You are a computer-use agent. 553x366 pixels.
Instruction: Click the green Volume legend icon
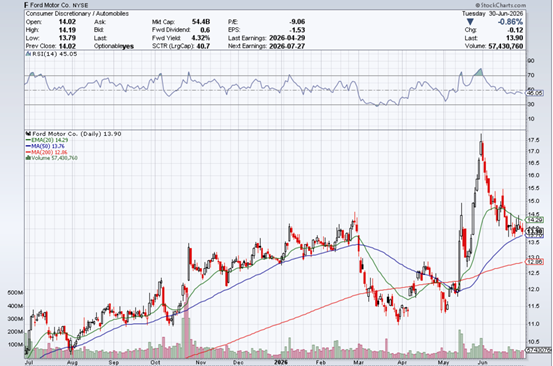point(28,158)
